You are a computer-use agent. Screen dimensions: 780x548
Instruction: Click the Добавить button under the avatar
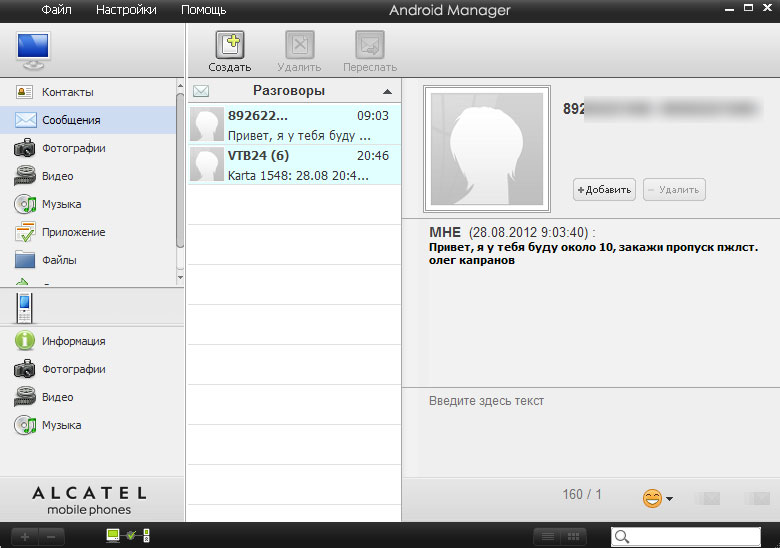(604, 189)
